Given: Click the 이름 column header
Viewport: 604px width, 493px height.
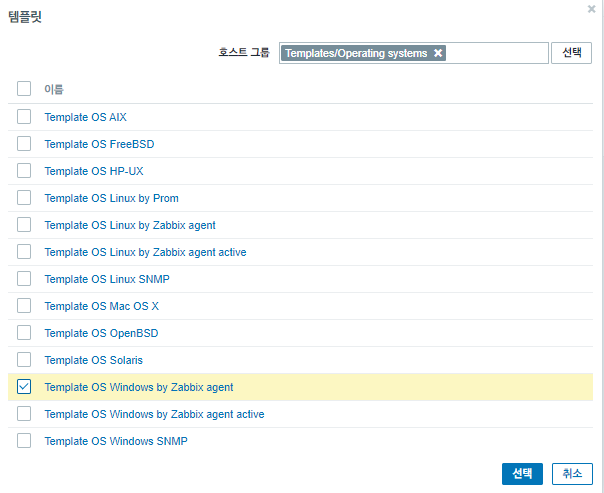Looking at the screenshot, I should pos(54,89).
